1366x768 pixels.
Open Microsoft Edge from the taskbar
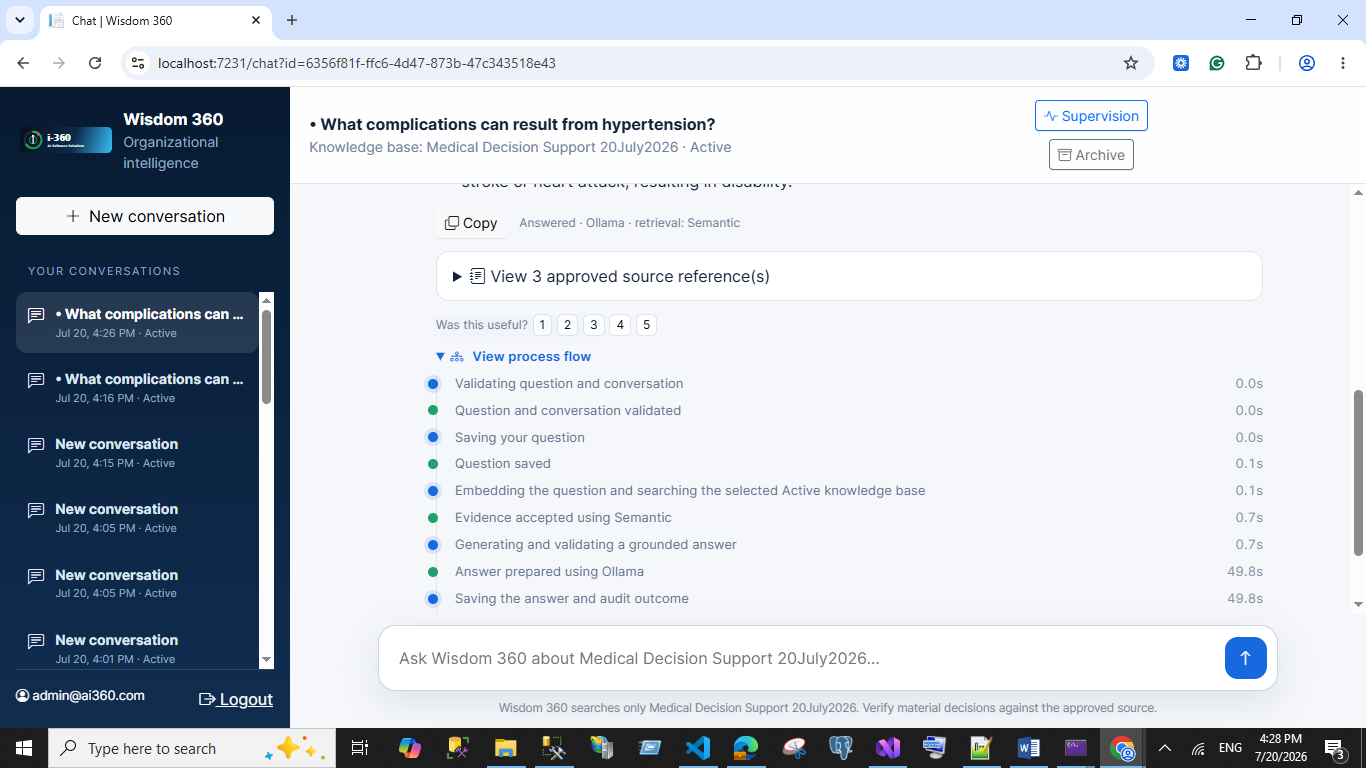[x=745, y=748]
